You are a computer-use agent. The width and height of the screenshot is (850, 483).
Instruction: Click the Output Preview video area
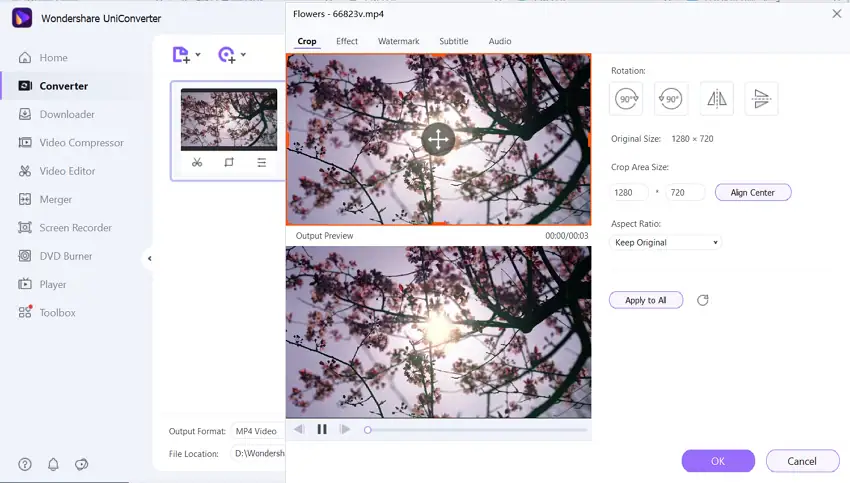click(439, 332)
